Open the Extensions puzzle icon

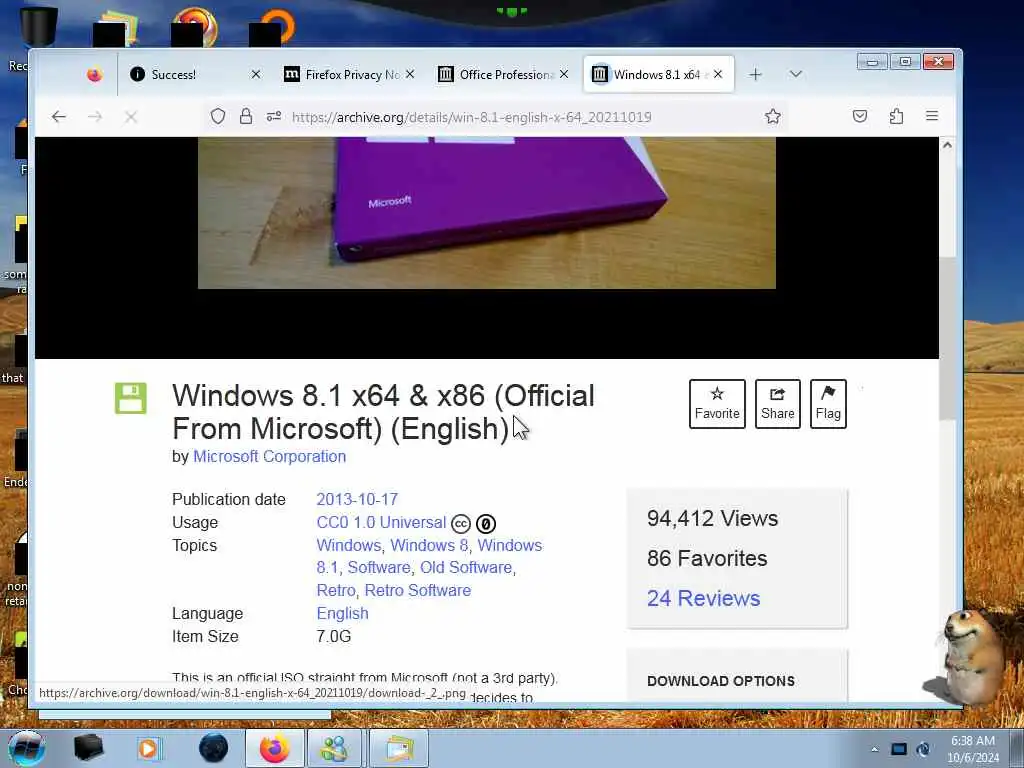896,116
